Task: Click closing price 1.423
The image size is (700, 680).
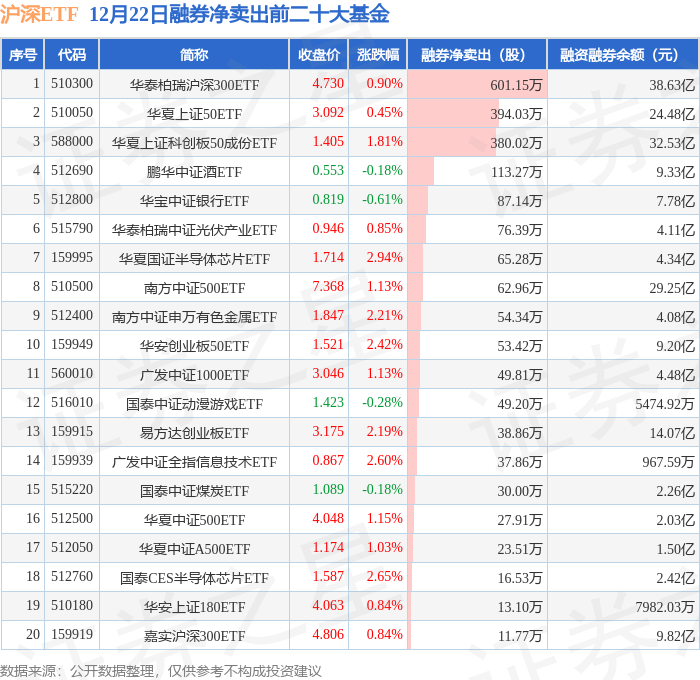Action: (328, 403)
